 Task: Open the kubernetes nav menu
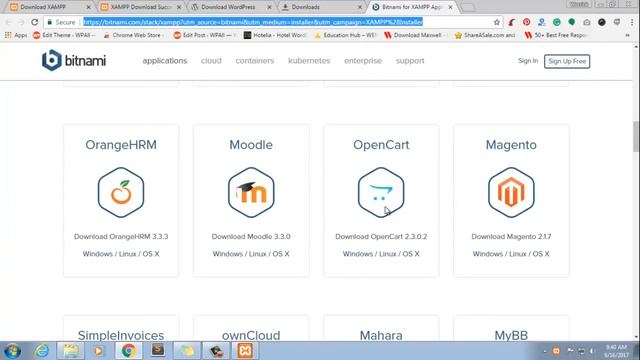tap(309, 61)
